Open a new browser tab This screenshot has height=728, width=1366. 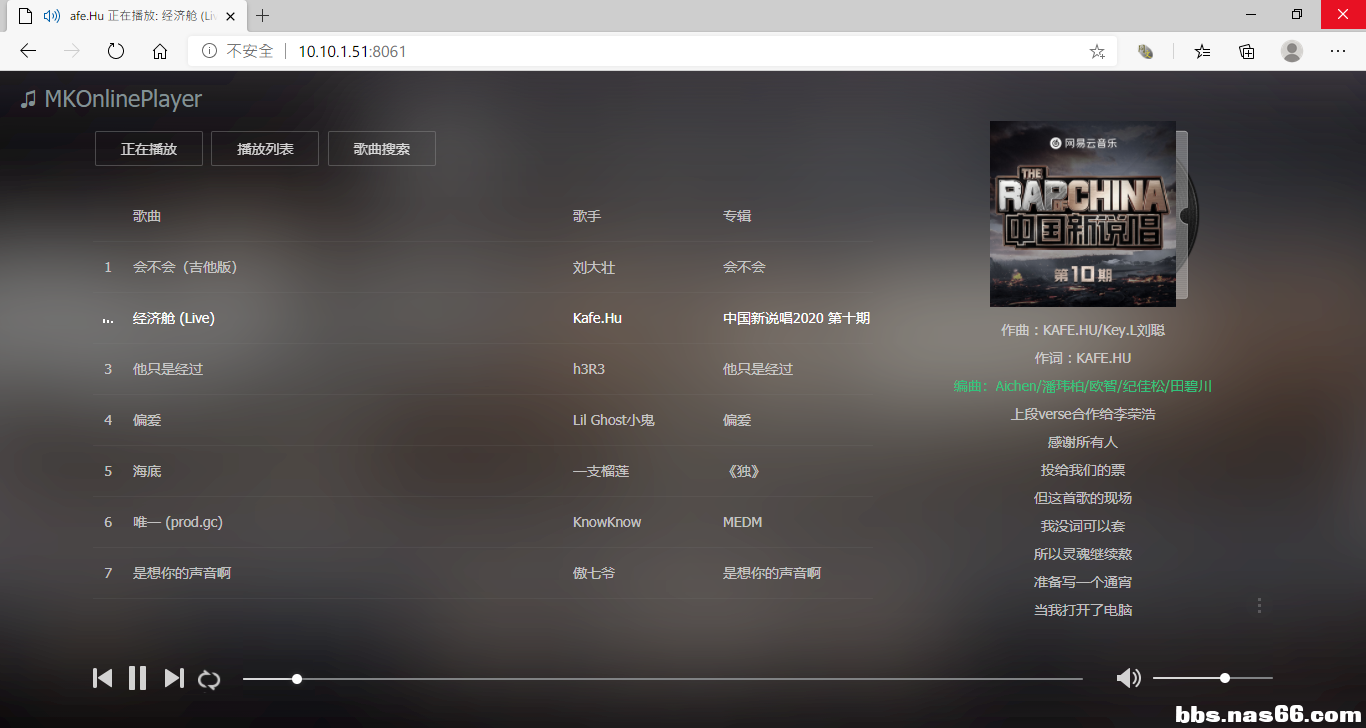click(x=263, y=15)
